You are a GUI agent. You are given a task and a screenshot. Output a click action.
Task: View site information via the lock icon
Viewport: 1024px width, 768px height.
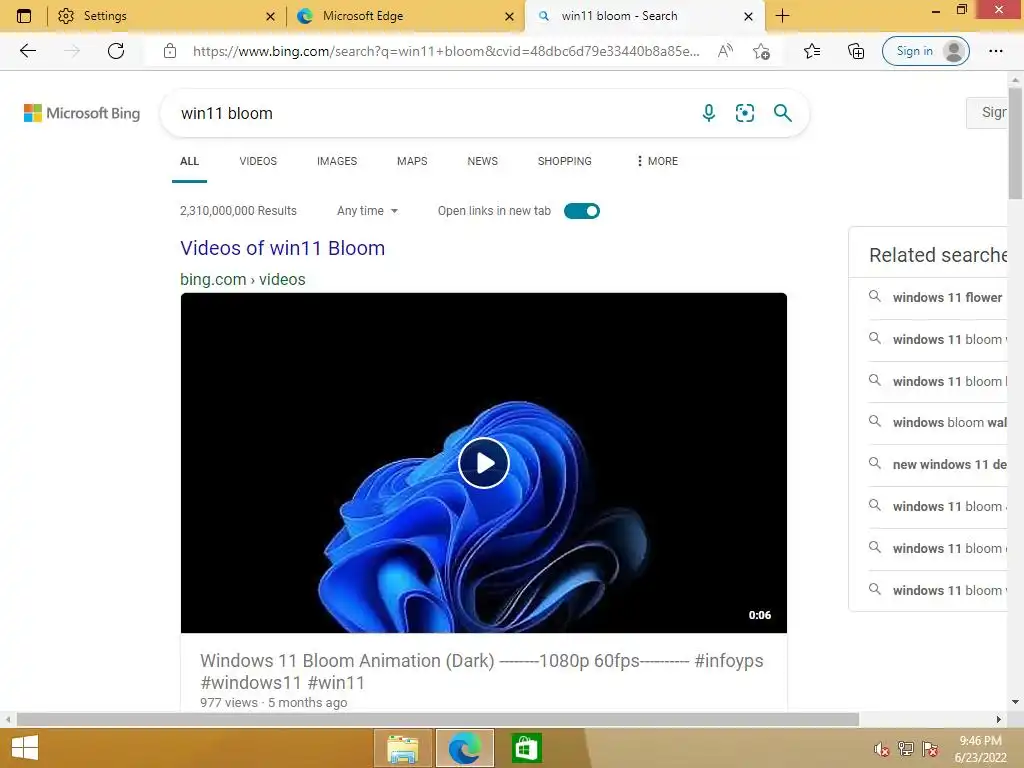click(170, 51)
